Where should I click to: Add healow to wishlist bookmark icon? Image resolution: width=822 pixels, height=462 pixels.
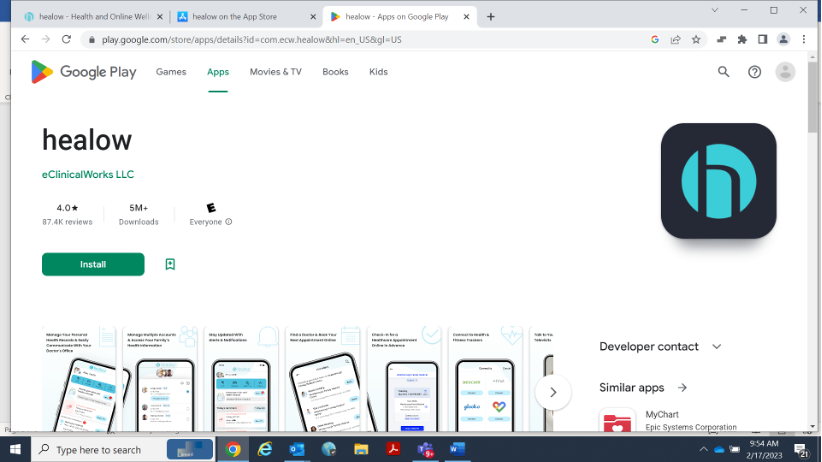point(170,264)
